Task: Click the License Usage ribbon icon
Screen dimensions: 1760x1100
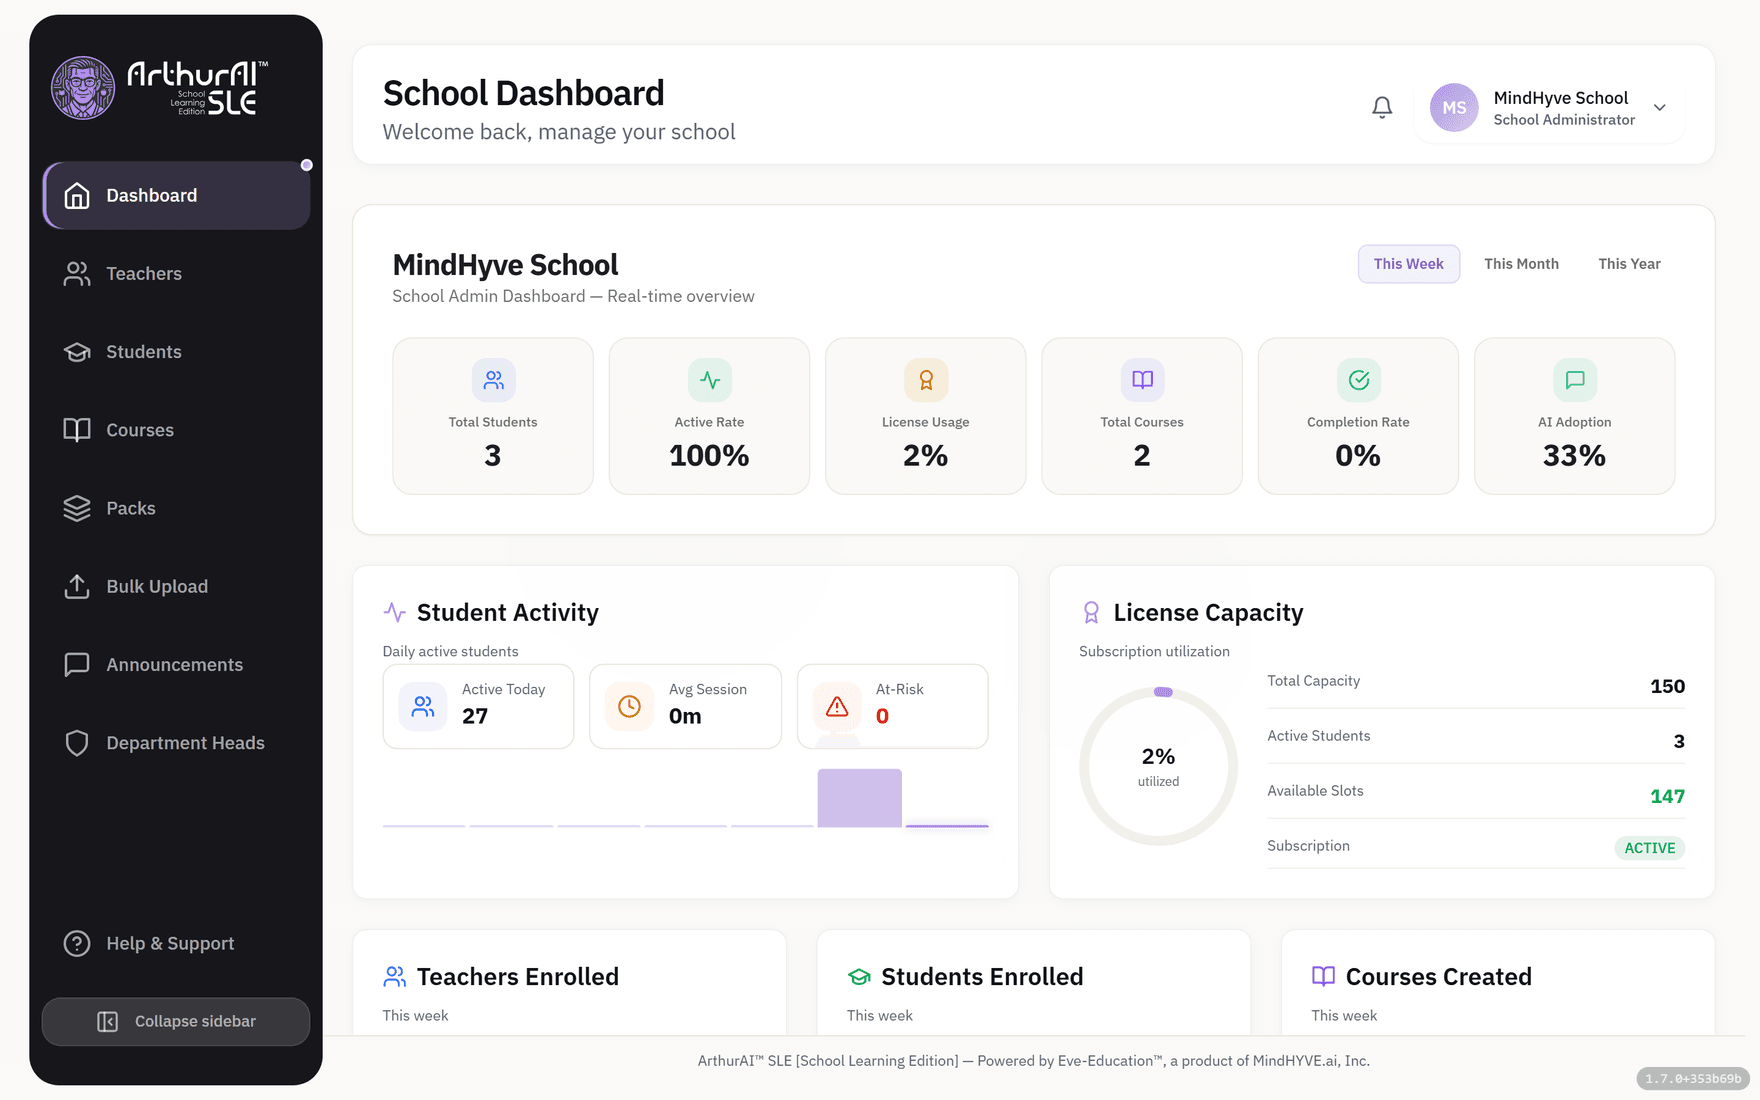Action: tap(926, 380)
